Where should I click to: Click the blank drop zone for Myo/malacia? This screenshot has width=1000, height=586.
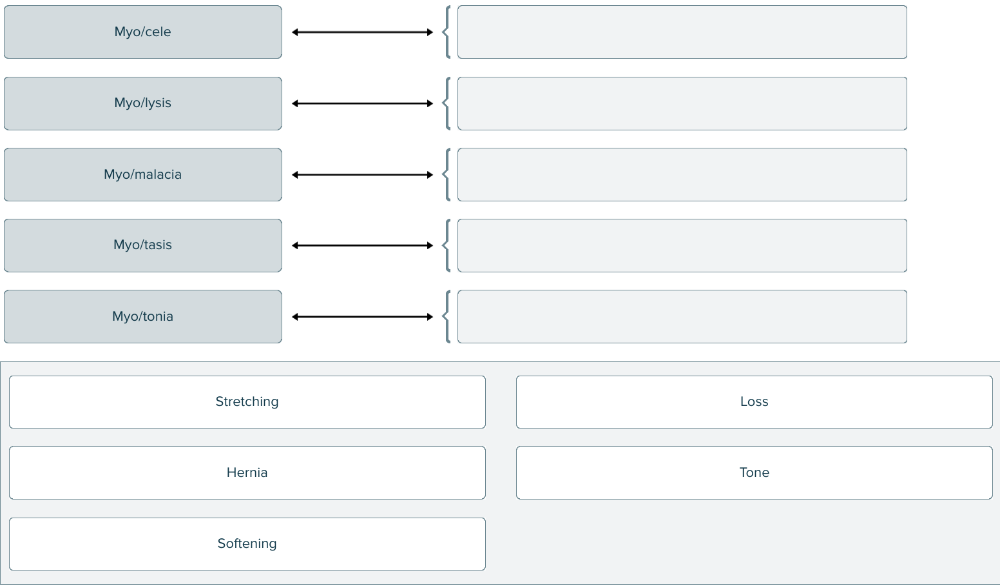(x=682, y=174)
